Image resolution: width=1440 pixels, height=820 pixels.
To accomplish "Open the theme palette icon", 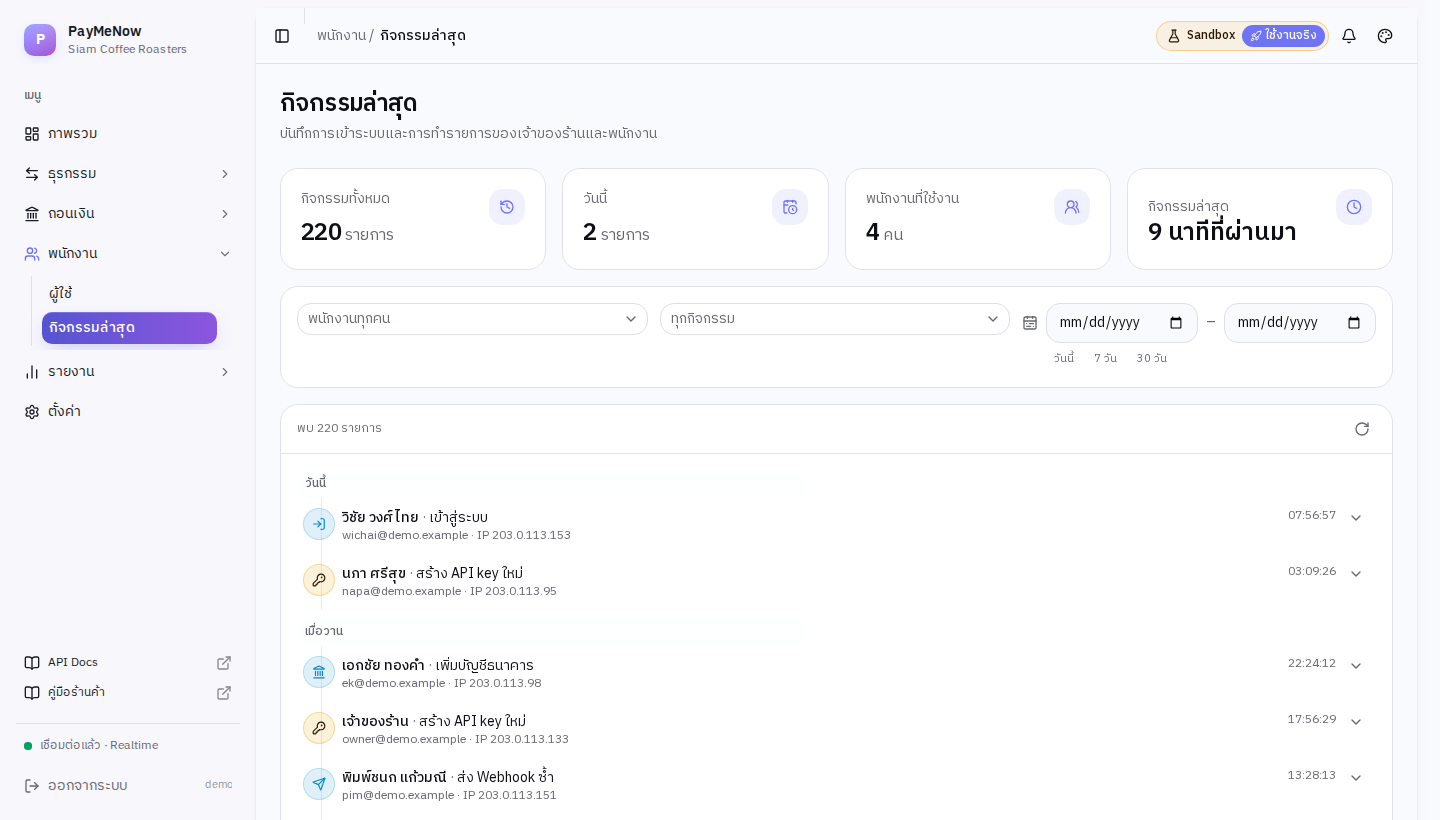I will [1385, 36].
